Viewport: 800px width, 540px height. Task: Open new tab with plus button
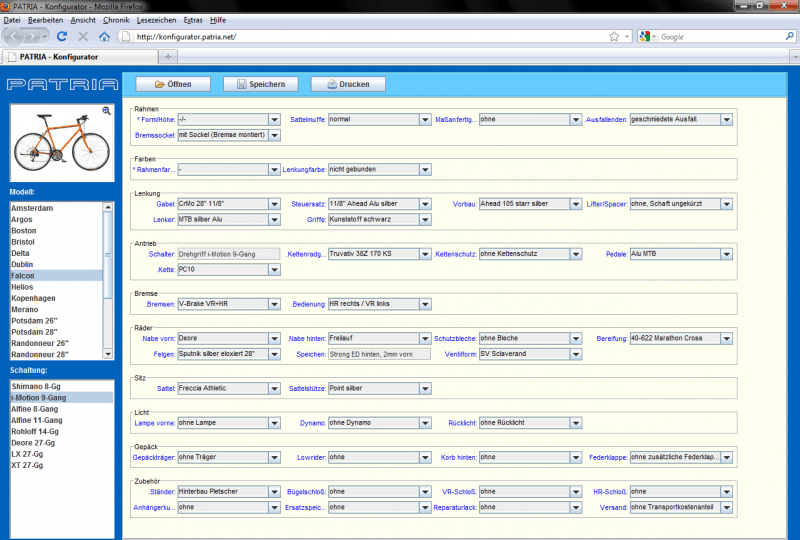(168, 57)
